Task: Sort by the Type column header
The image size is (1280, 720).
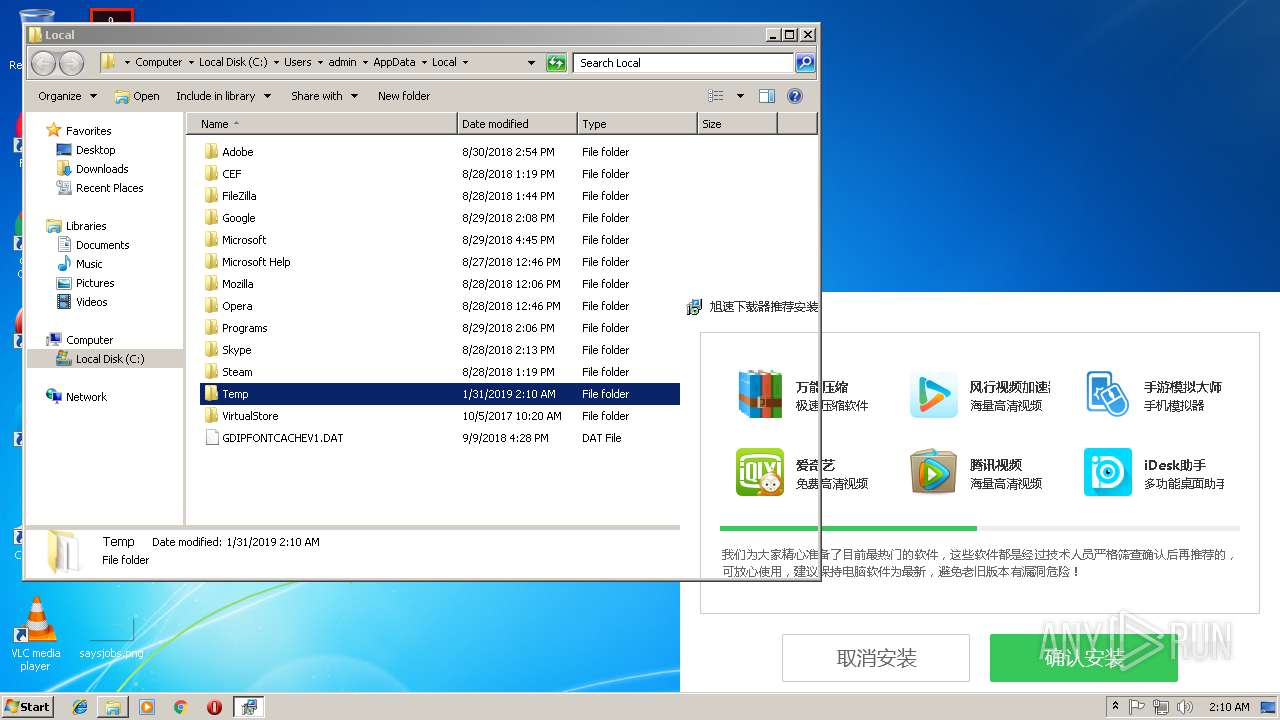Action: tap(637, 124)
